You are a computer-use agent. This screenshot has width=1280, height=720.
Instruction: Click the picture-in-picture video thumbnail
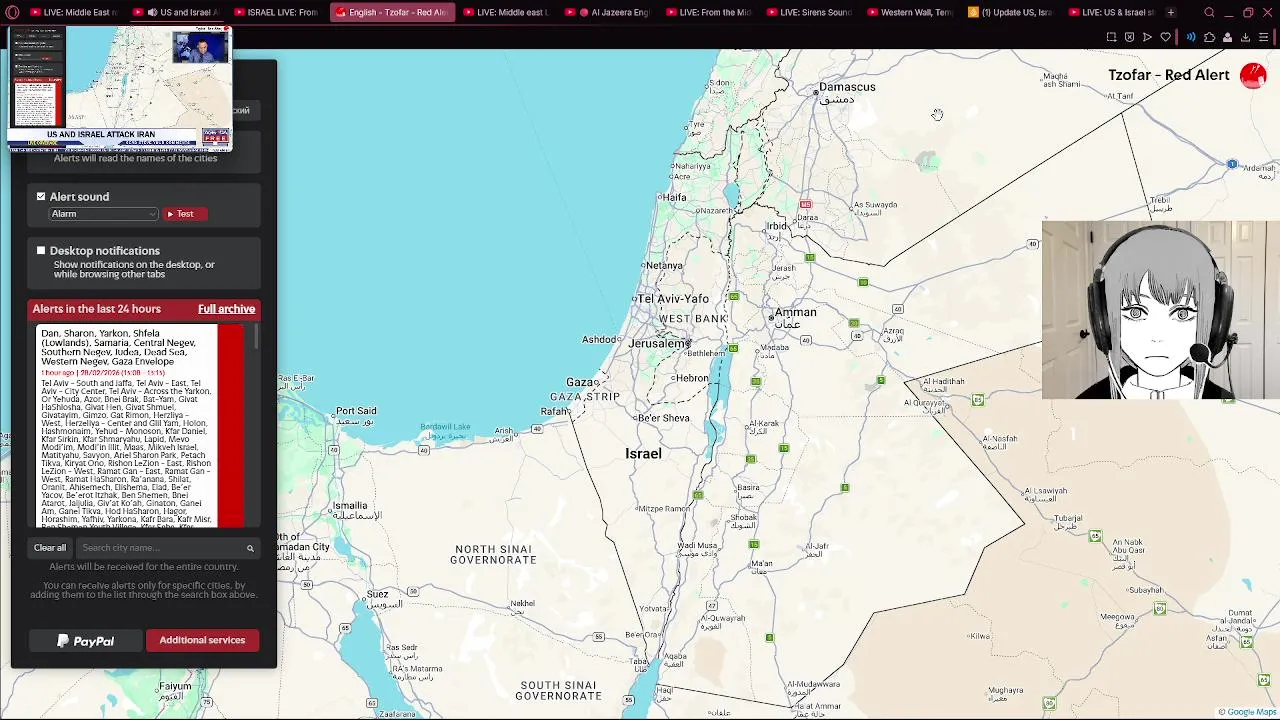(x=120, y=90)
